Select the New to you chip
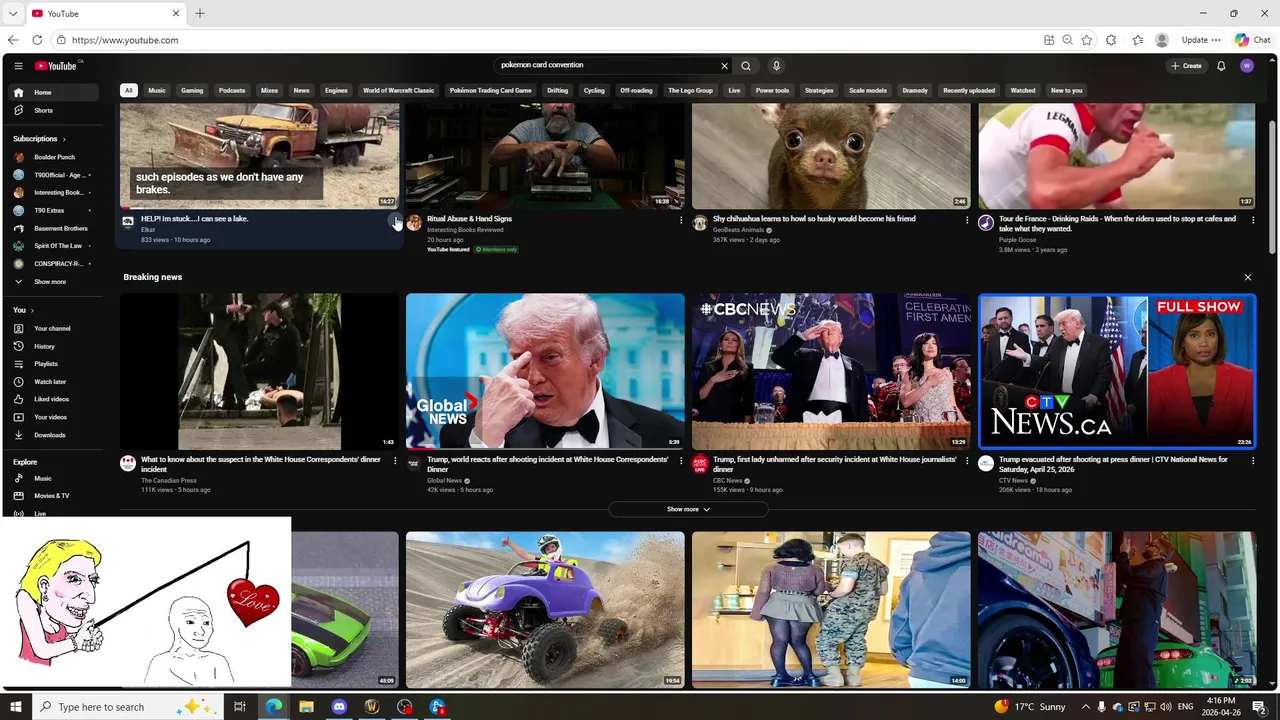Screen dimensions: 1280x720 point(1066,90)
